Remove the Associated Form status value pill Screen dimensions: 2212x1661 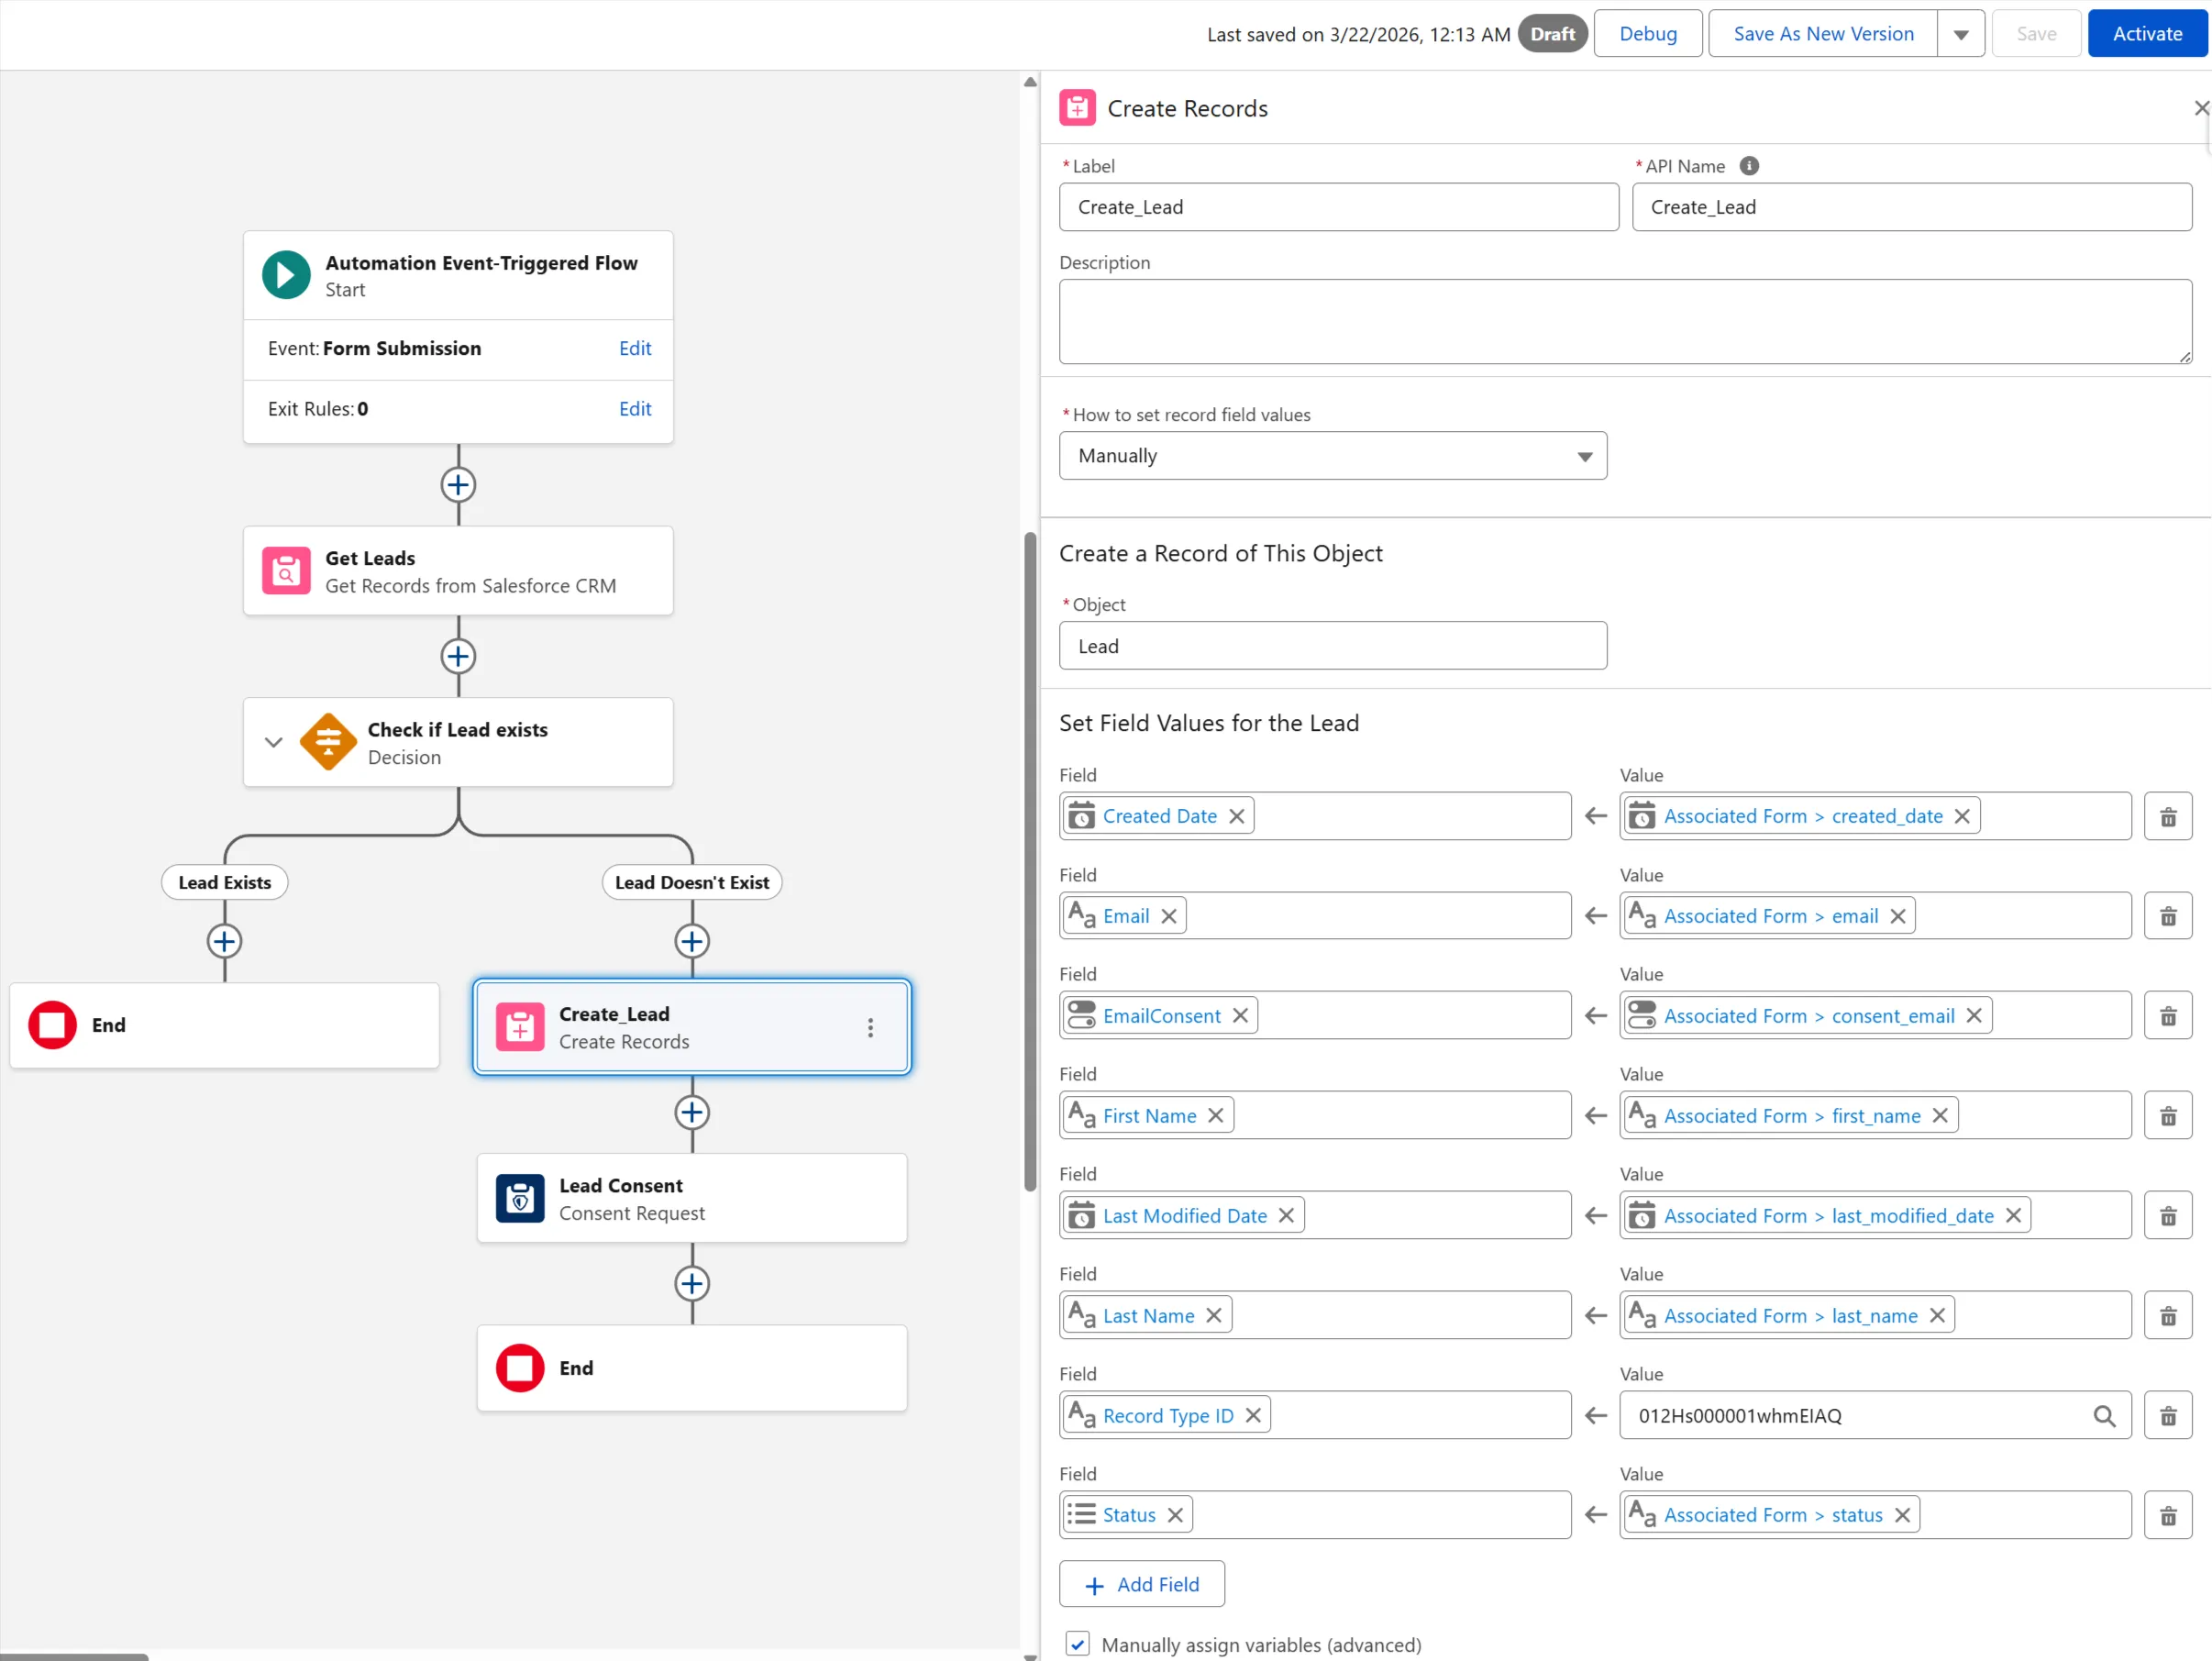pos(1902,1515)
